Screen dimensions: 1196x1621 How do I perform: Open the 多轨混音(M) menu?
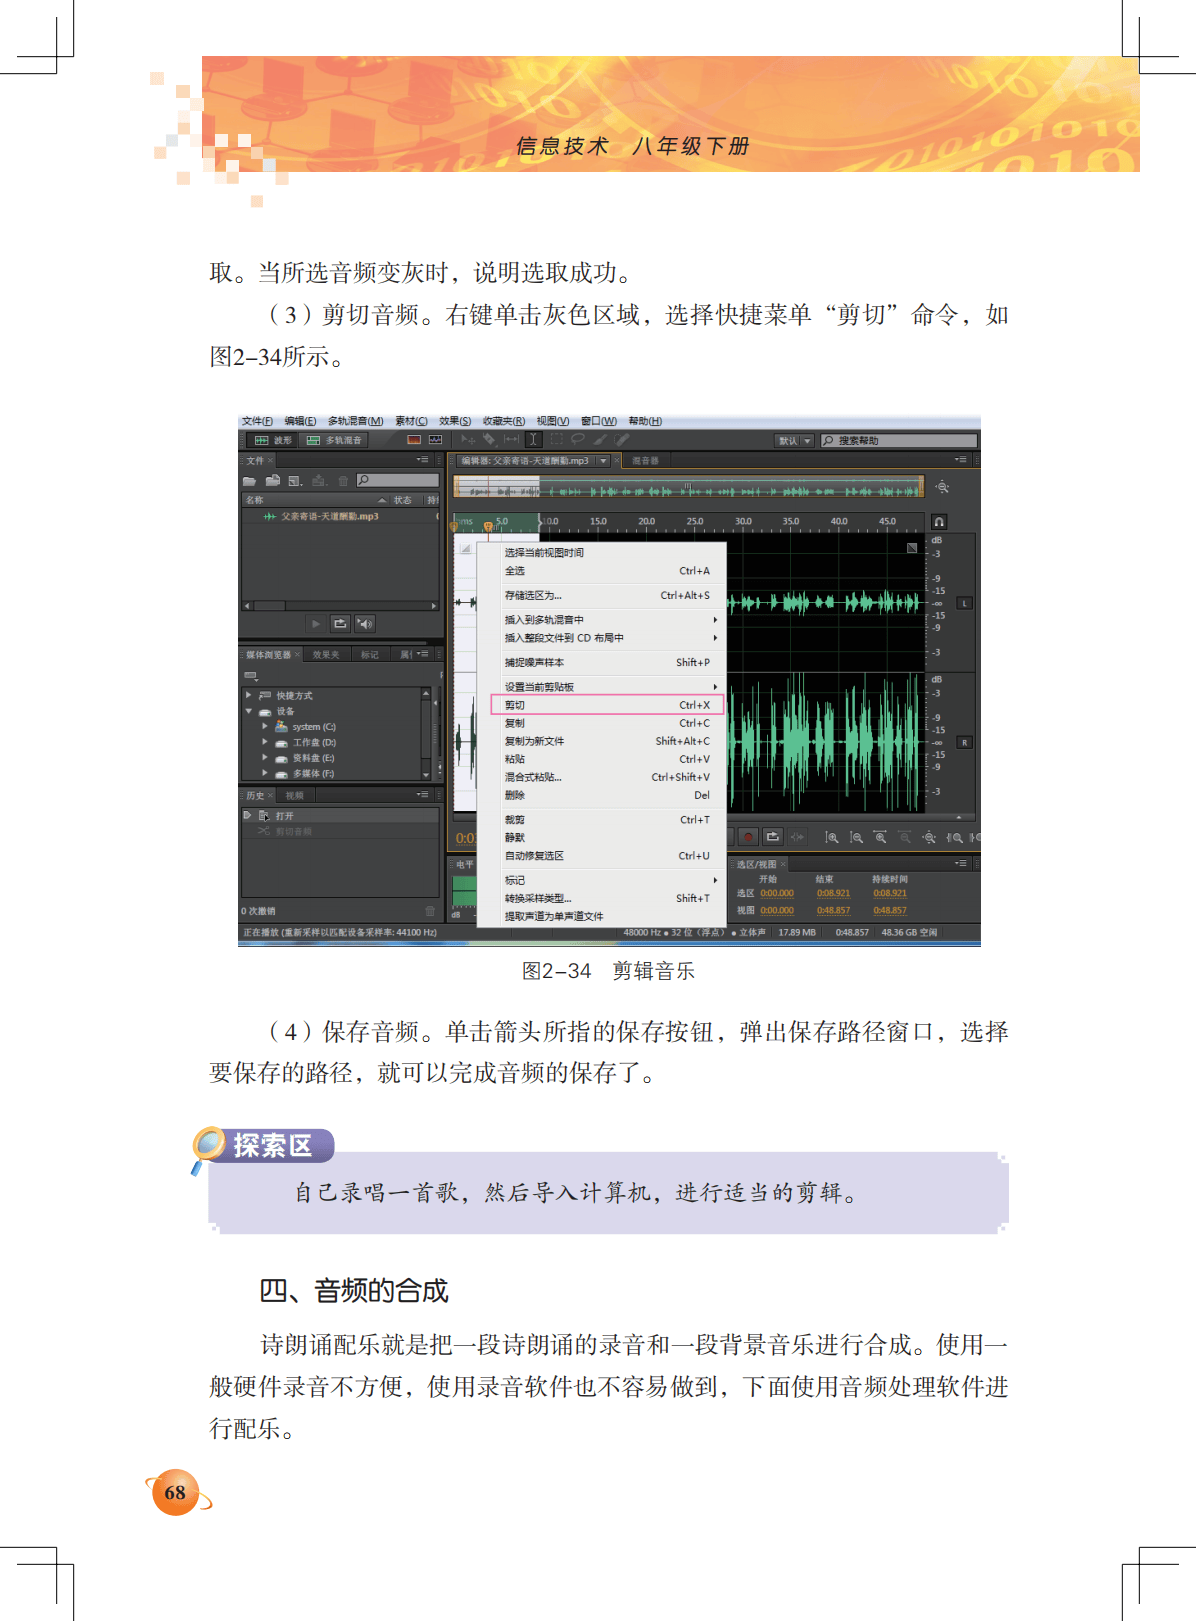coord(355,421)
